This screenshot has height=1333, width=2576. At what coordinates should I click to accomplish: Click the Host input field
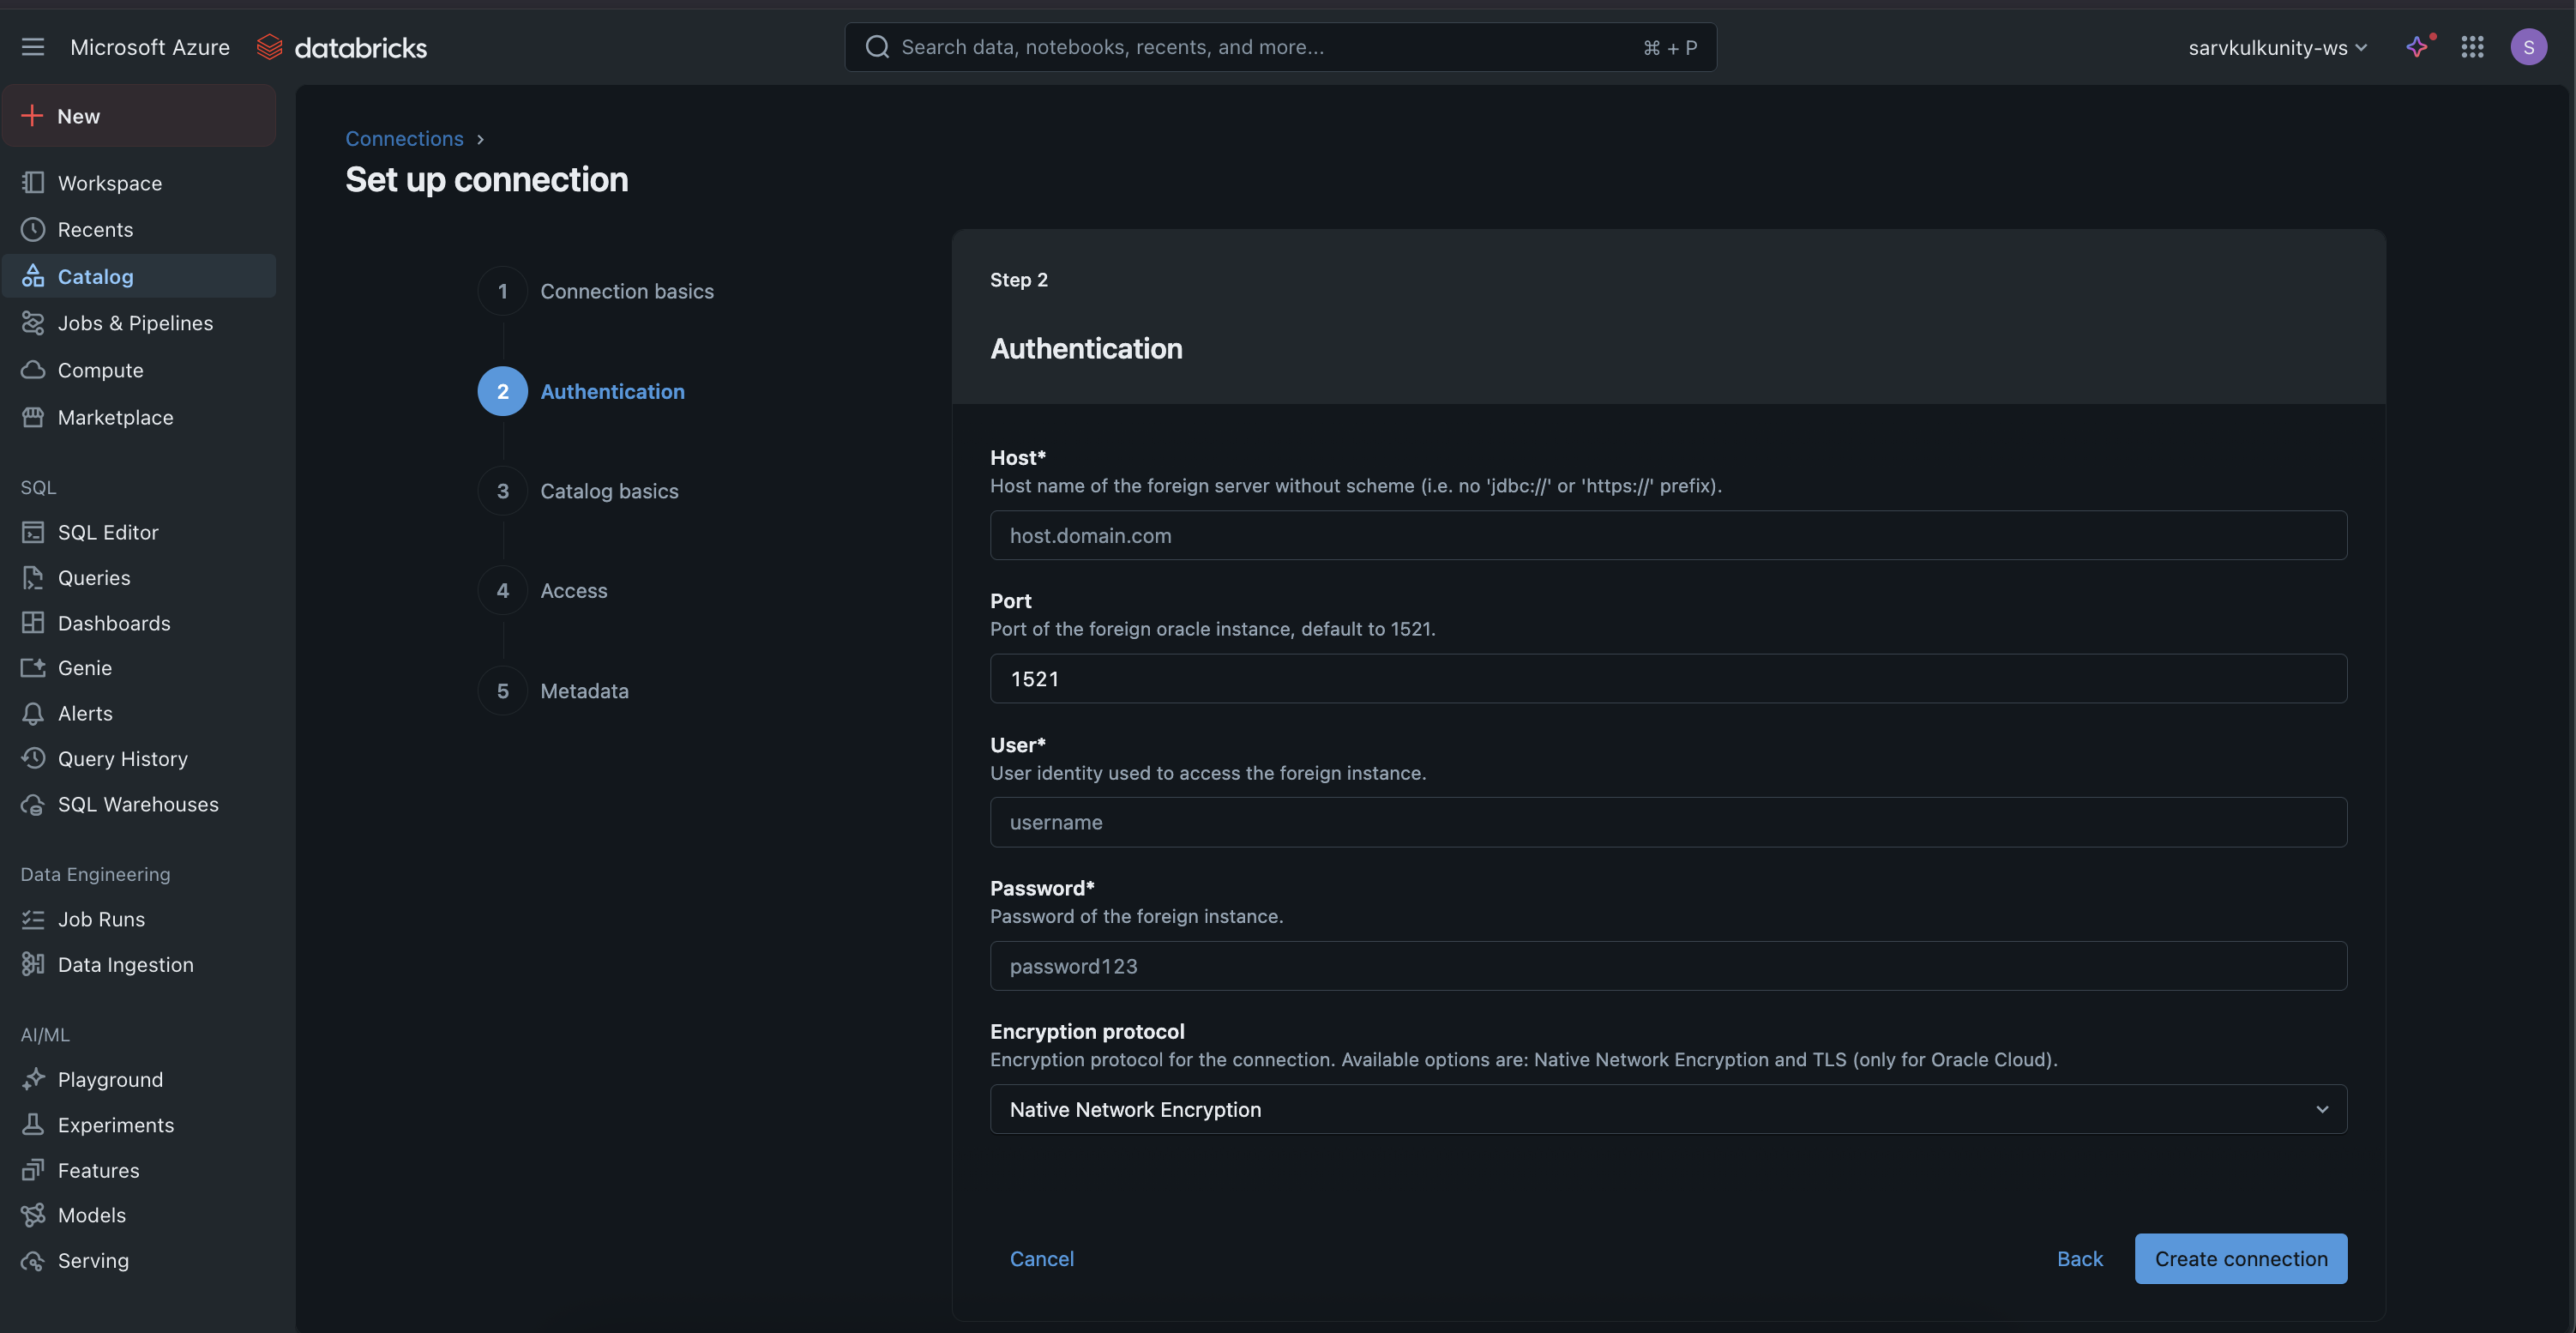pyautogui.click(x=1667, y=535)
